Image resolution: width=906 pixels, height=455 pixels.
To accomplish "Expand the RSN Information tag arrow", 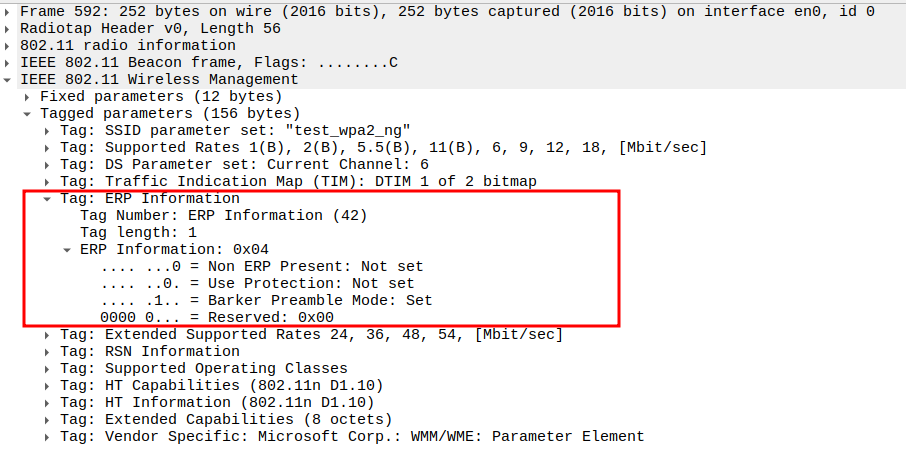I will click(x=48, y=352).
